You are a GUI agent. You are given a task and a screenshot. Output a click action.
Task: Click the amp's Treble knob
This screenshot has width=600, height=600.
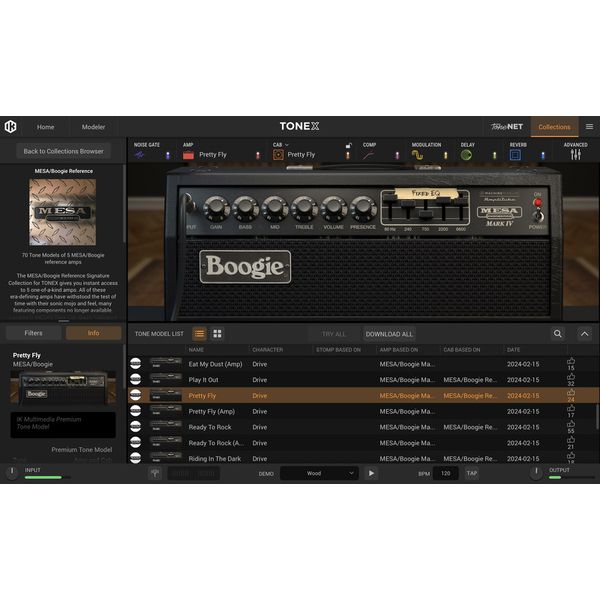pyautogui.click(x=304, y=209)
